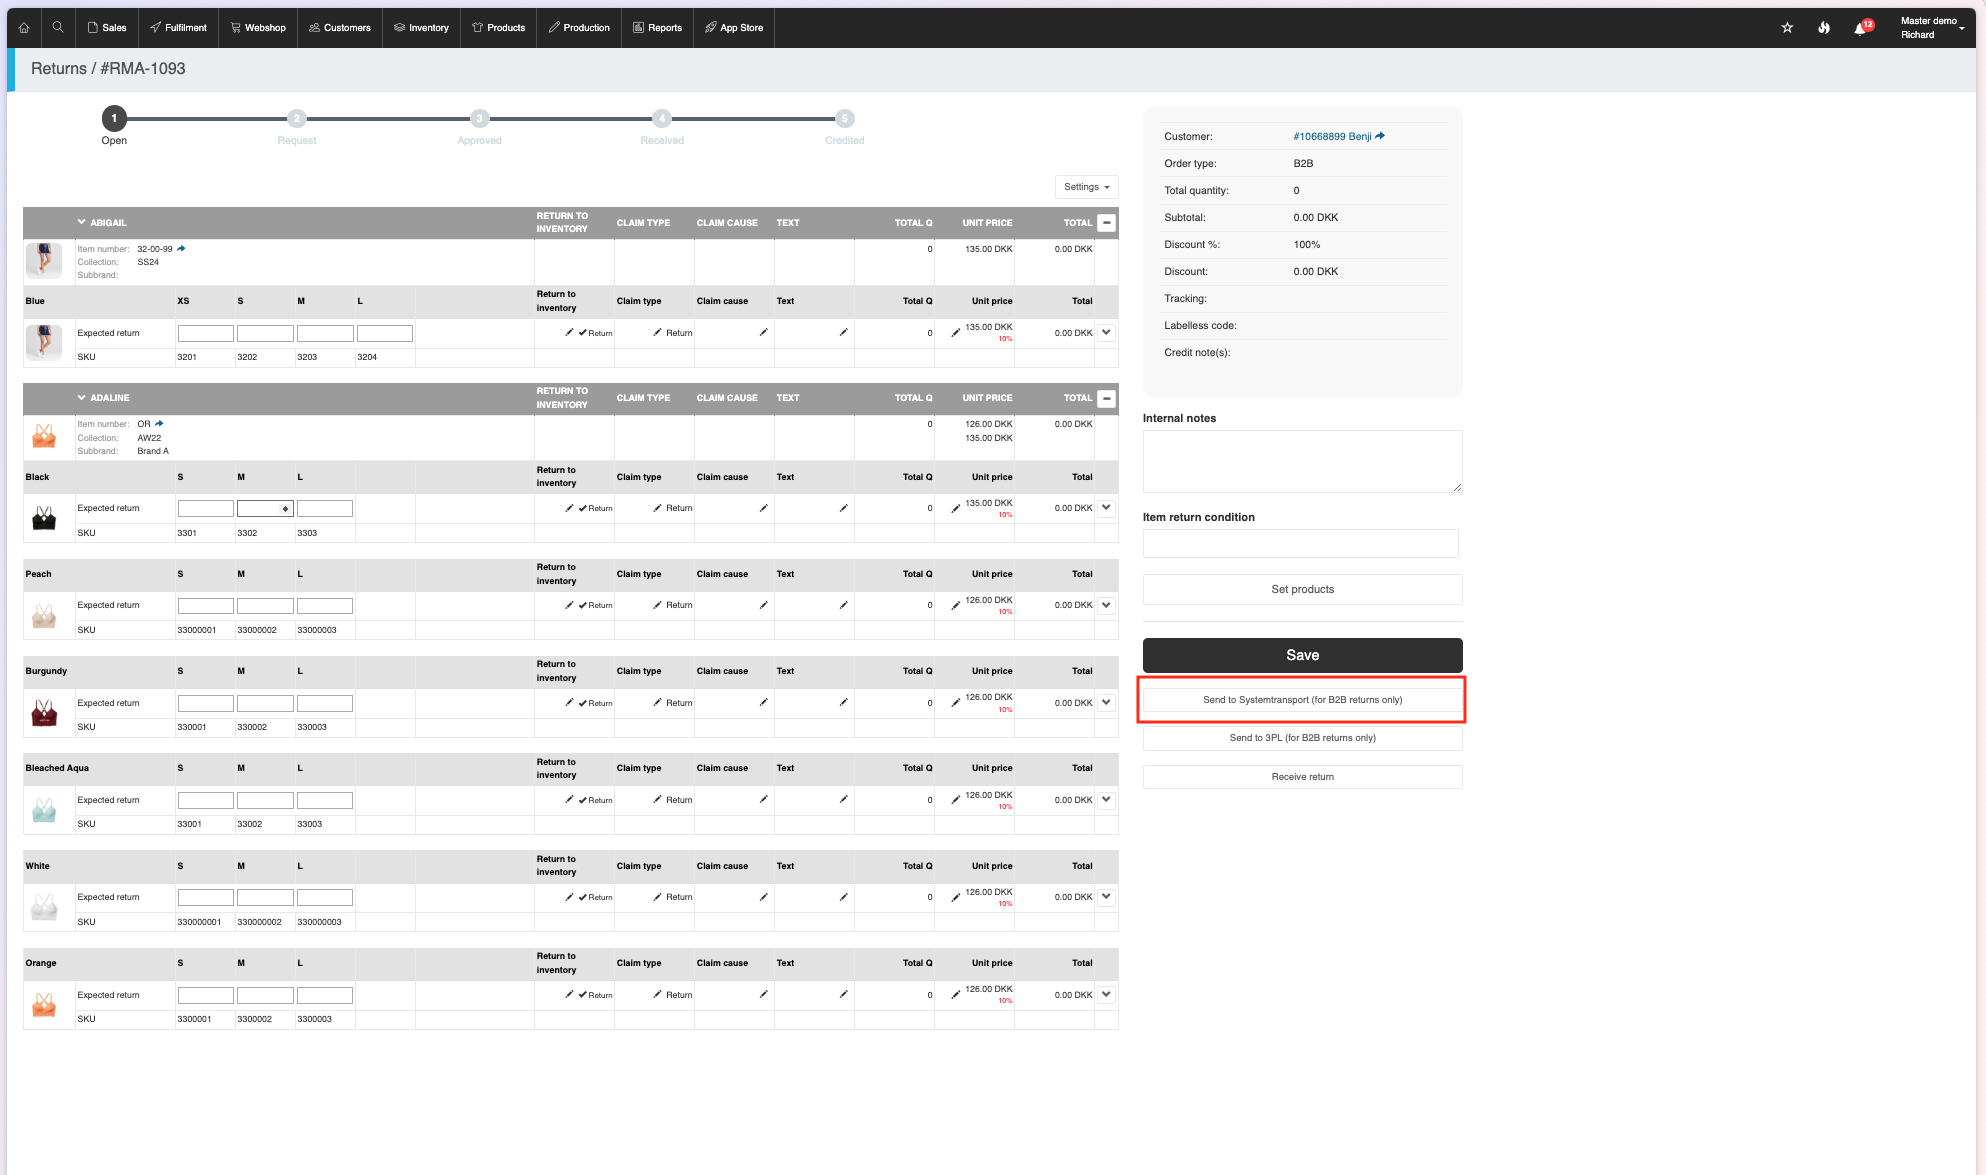This screenshot has height=1175, width=1986.
Task: Click Send to 3PL button
Action: pos(1302,738)
